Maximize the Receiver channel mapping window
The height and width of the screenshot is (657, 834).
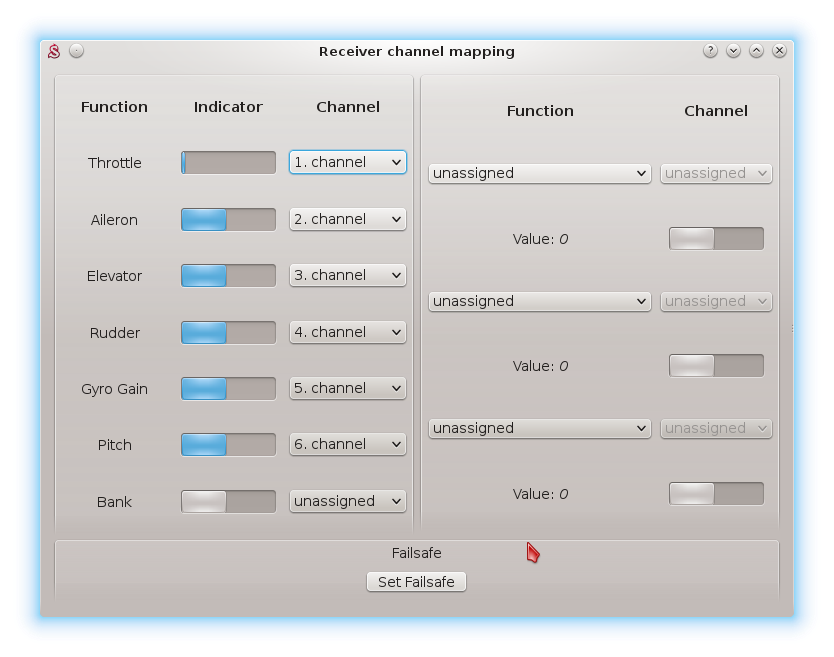756,51
